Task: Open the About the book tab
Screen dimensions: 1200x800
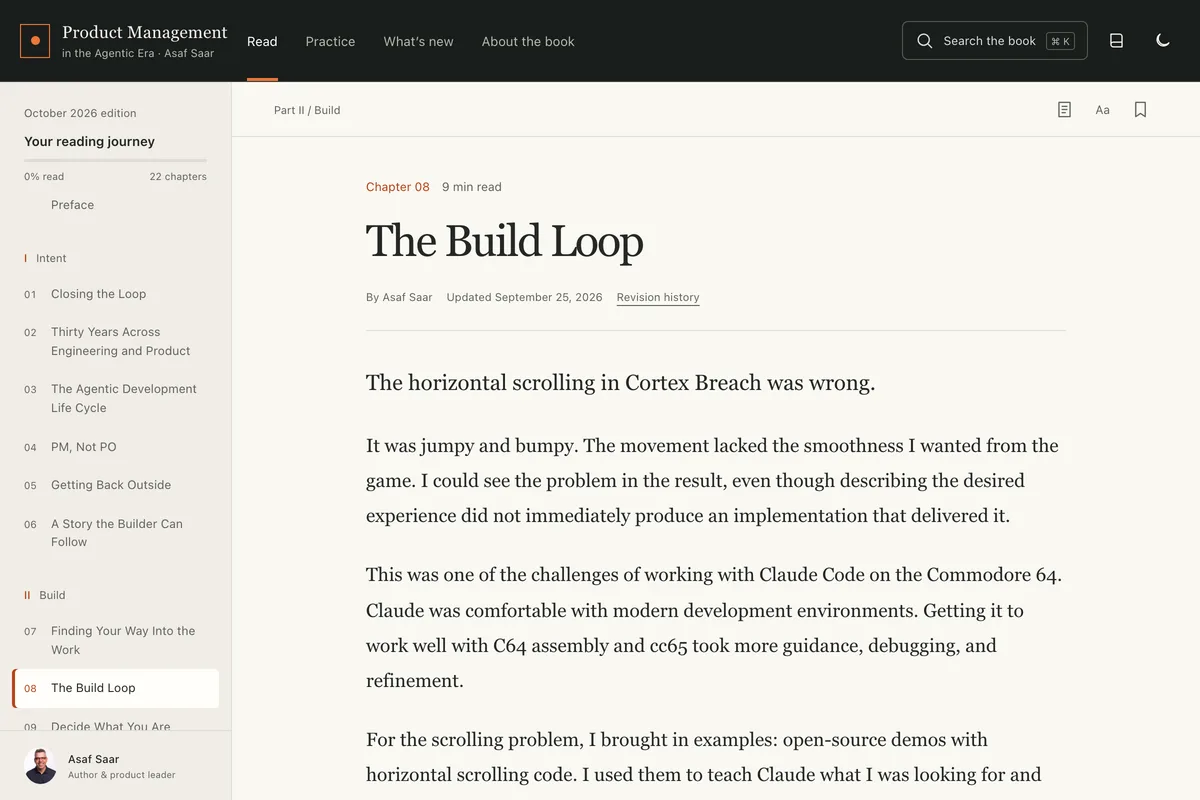Action: pos(528,41)
